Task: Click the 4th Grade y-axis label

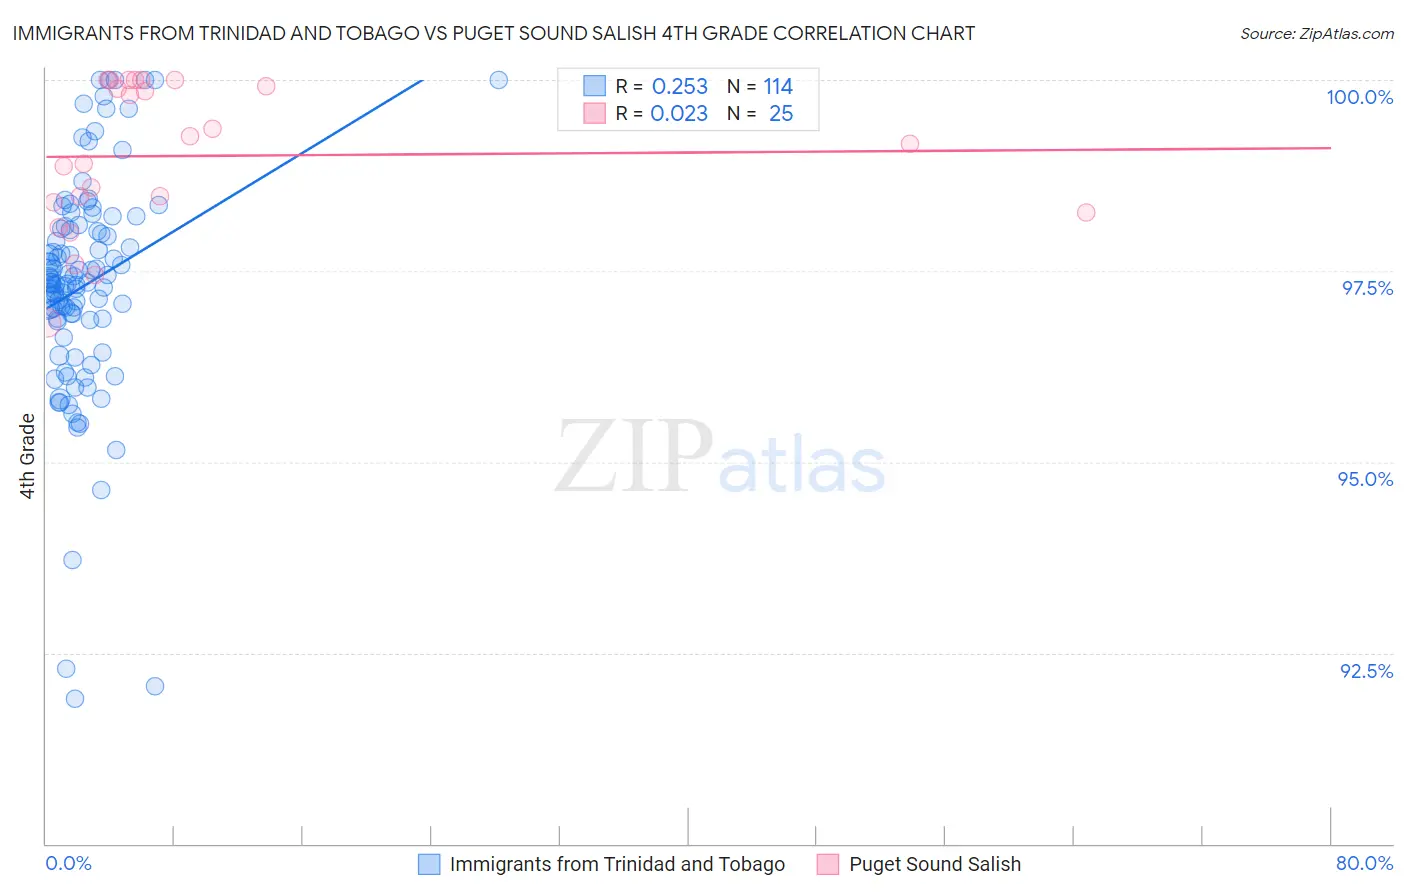Action: [x=28, y=456]
